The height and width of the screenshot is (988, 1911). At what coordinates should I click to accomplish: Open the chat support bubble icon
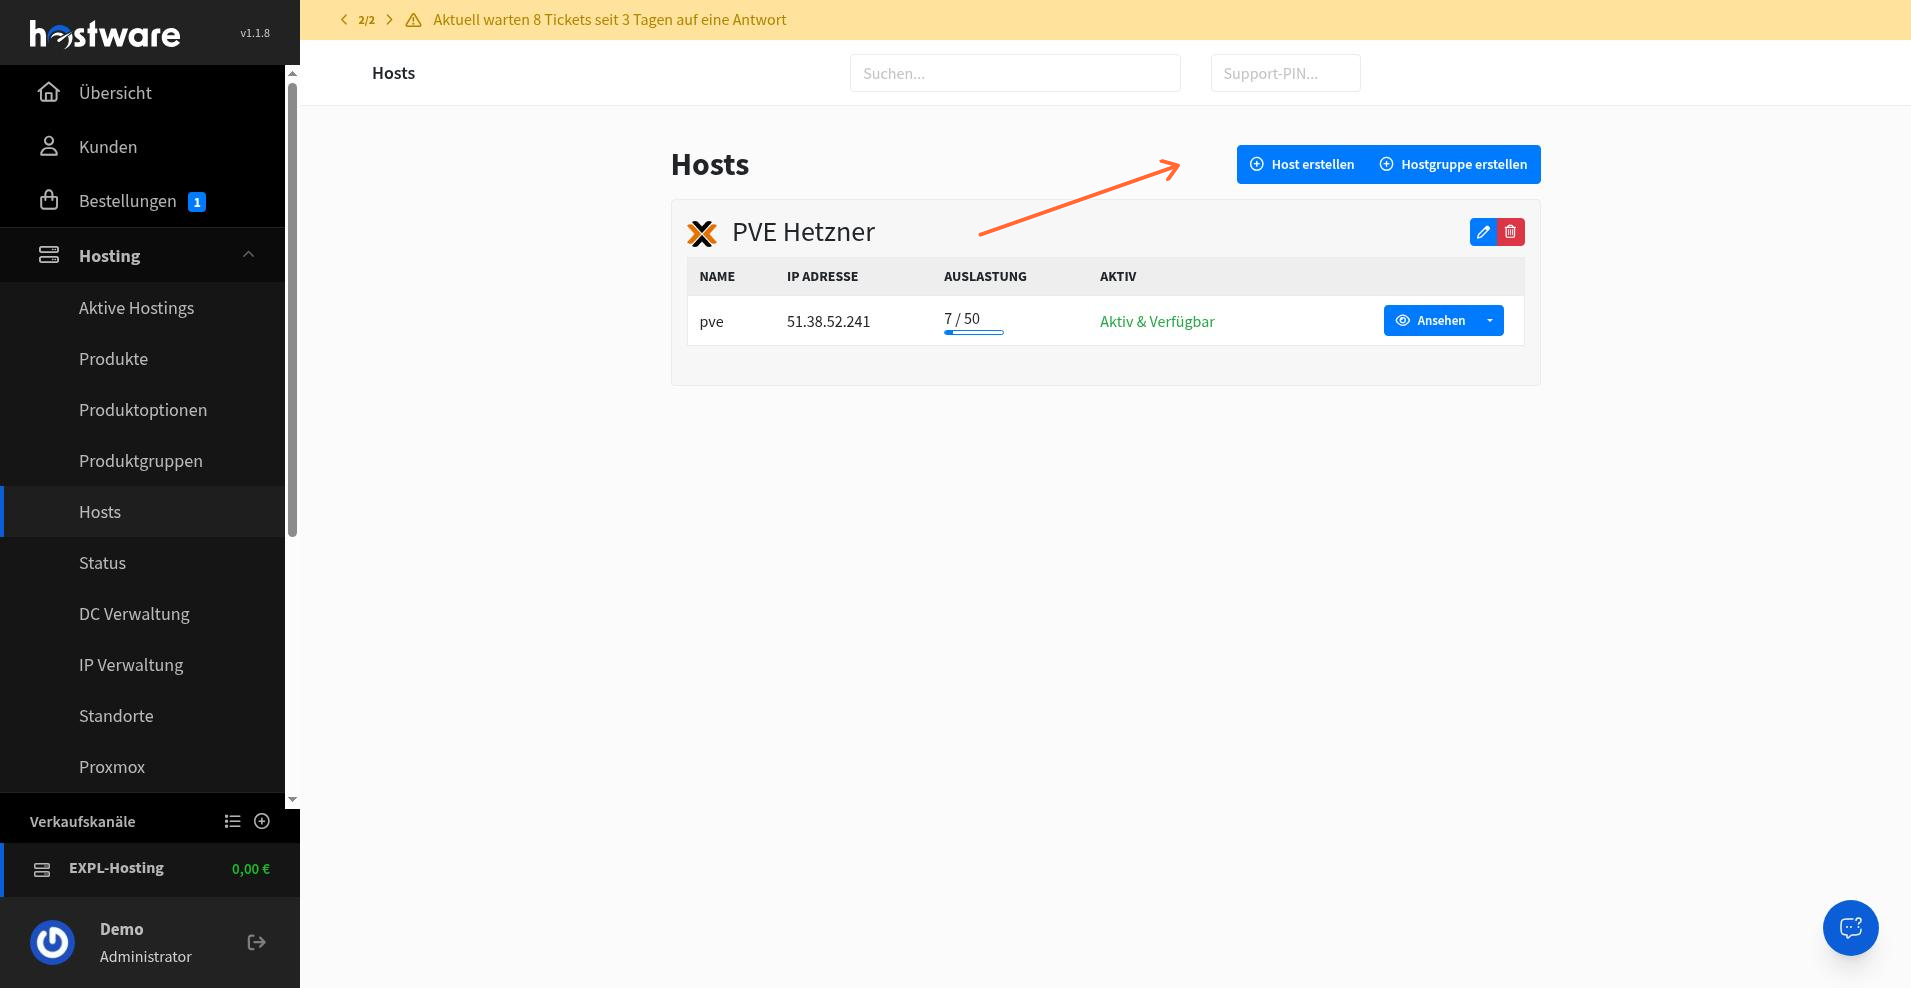click(1850, 928)
